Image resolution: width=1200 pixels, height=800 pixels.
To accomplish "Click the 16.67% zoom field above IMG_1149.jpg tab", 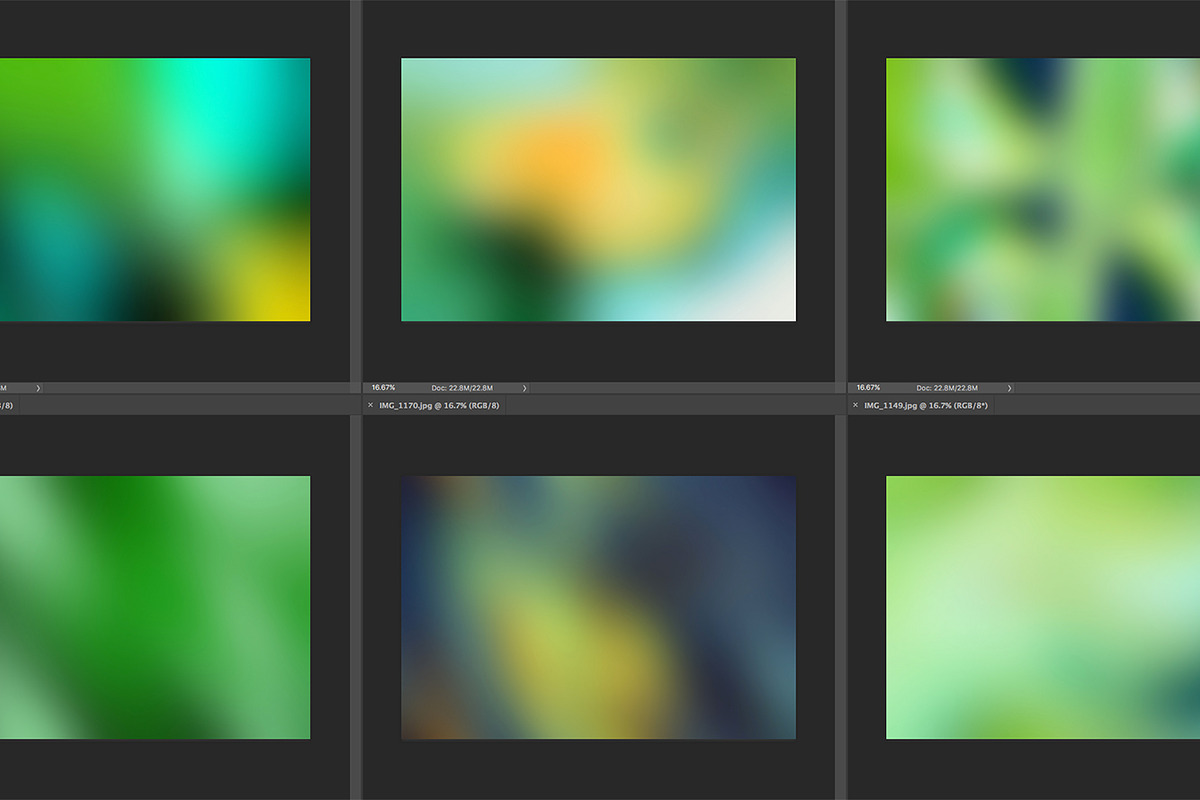I will click(x=868, y=388).
